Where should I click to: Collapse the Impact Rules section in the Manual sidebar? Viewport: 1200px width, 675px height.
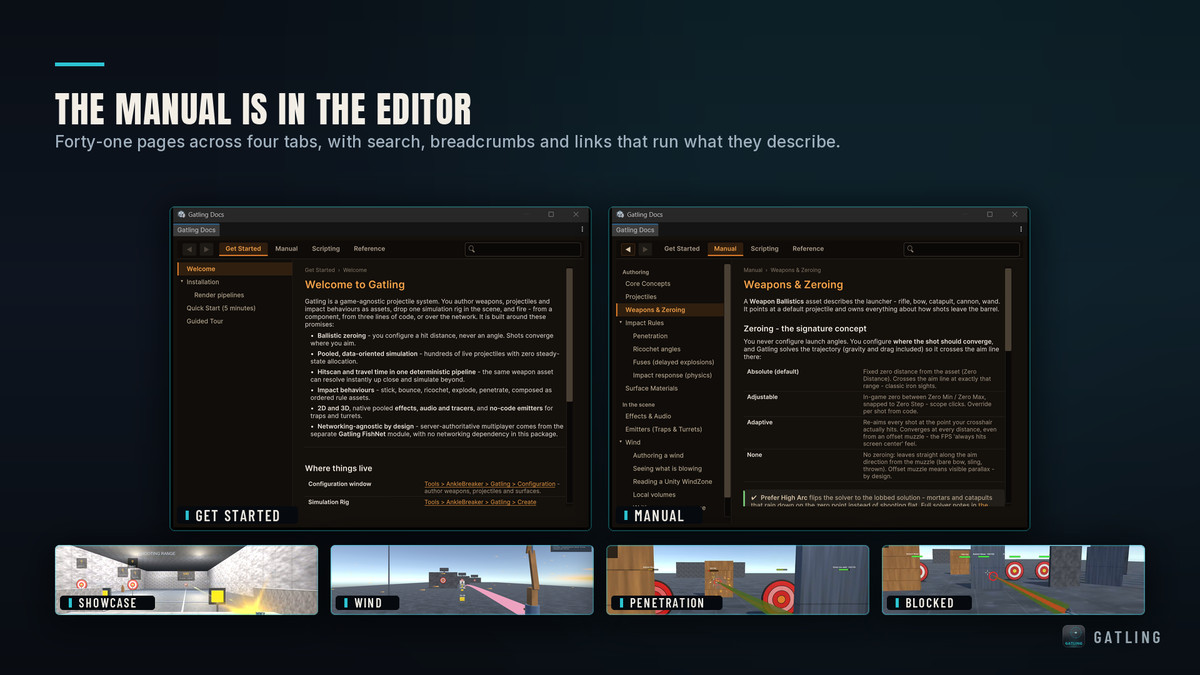621,323
